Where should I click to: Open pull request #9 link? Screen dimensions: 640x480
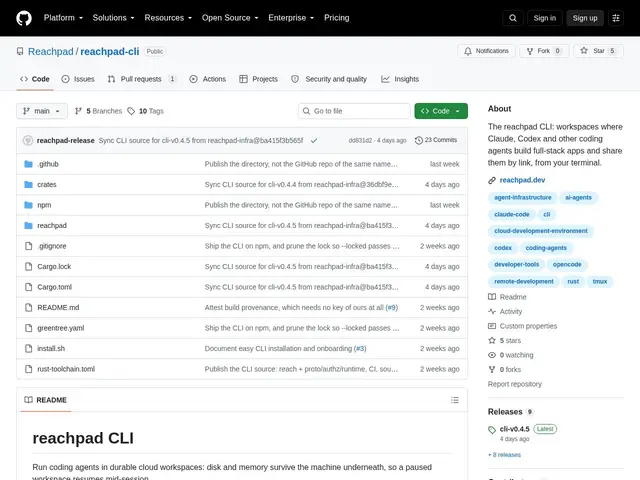pos(391,307)
